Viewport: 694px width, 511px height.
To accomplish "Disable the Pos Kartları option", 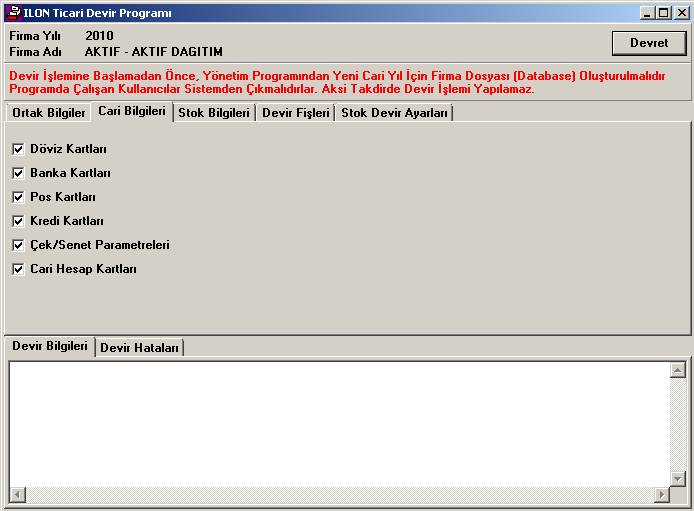I will coord(18,197).
